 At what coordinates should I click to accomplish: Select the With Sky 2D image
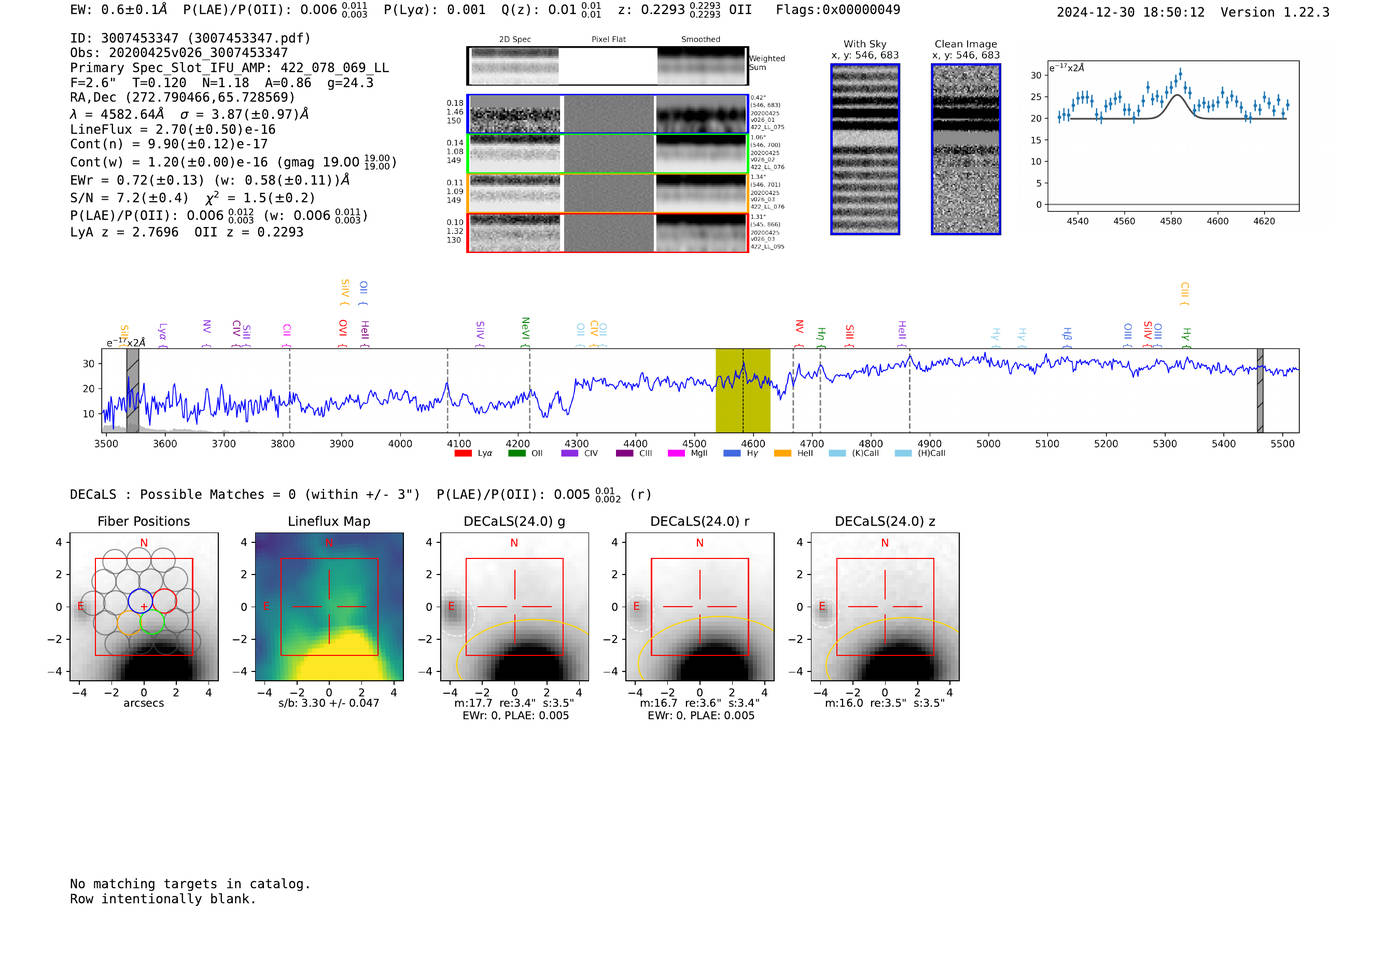click(x=865, y=149)
